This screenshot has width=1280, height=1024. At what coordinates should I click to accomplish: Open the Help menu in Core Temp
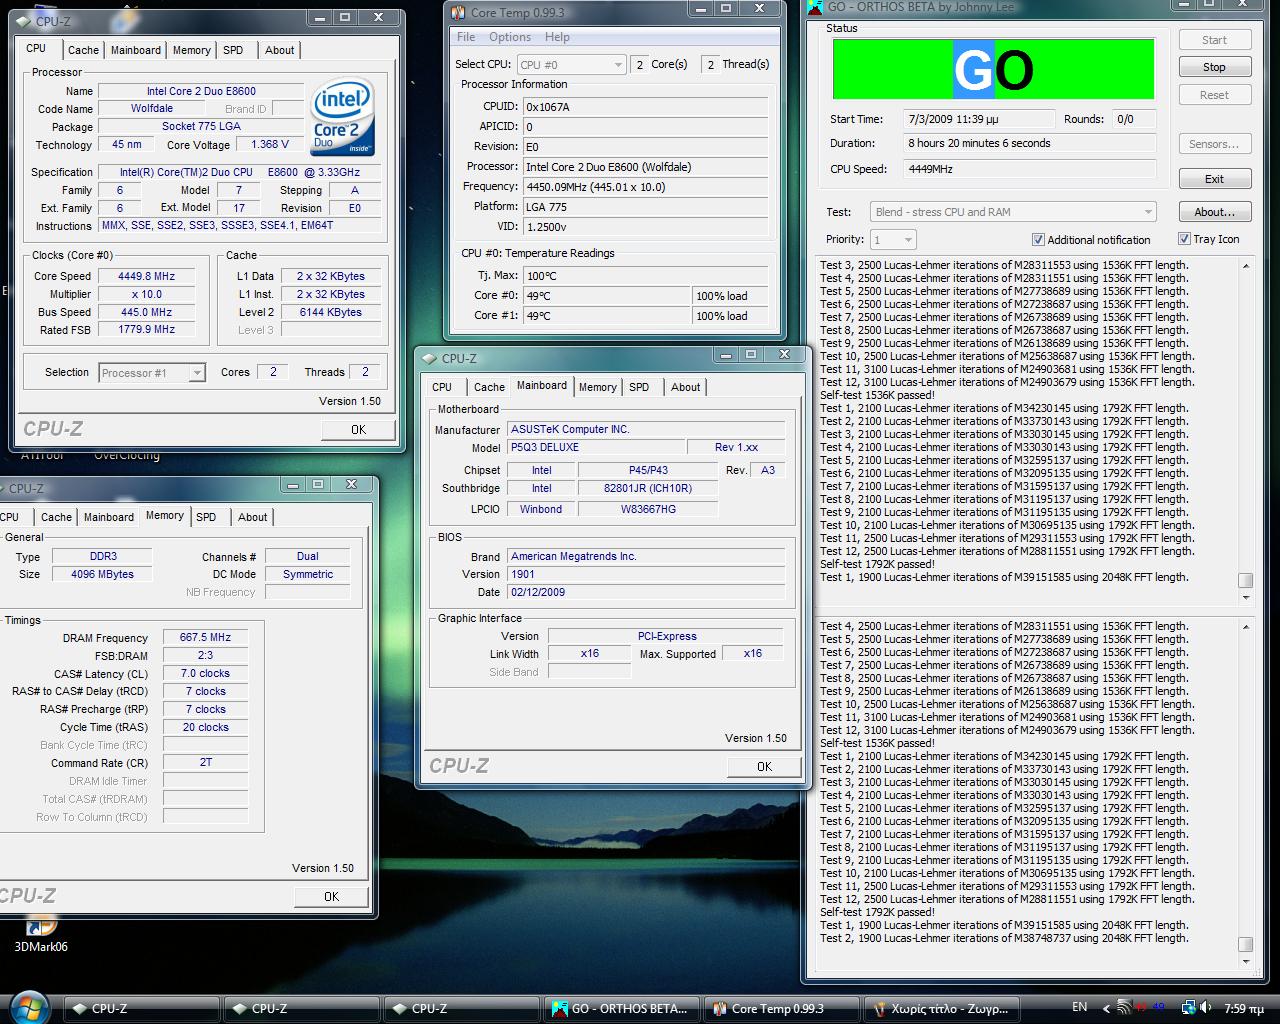point(557,37)
